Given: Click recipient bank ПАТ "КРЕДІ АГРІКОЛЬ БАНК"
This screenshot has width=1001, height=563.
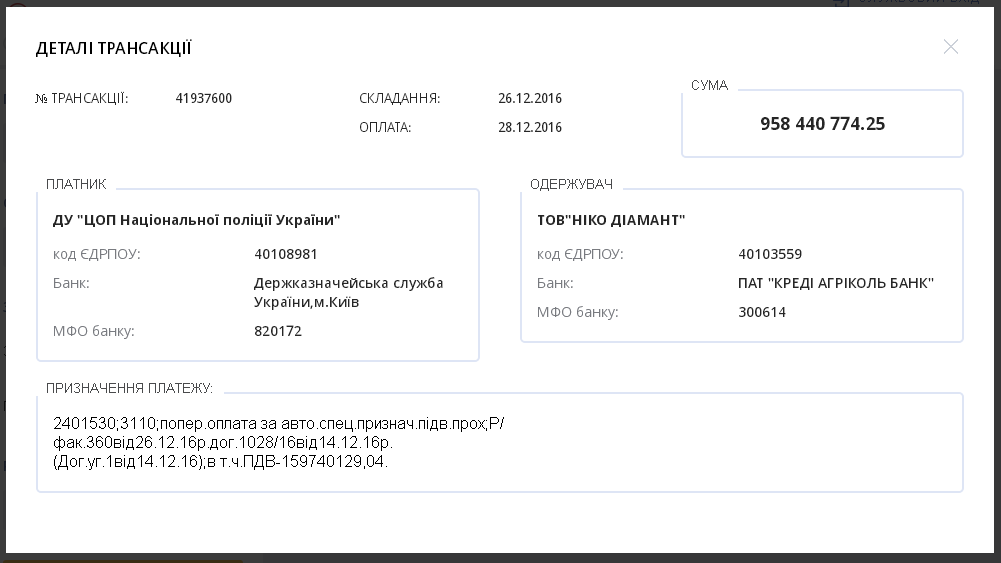Looking at the screenshot, I should coord(836,283).
